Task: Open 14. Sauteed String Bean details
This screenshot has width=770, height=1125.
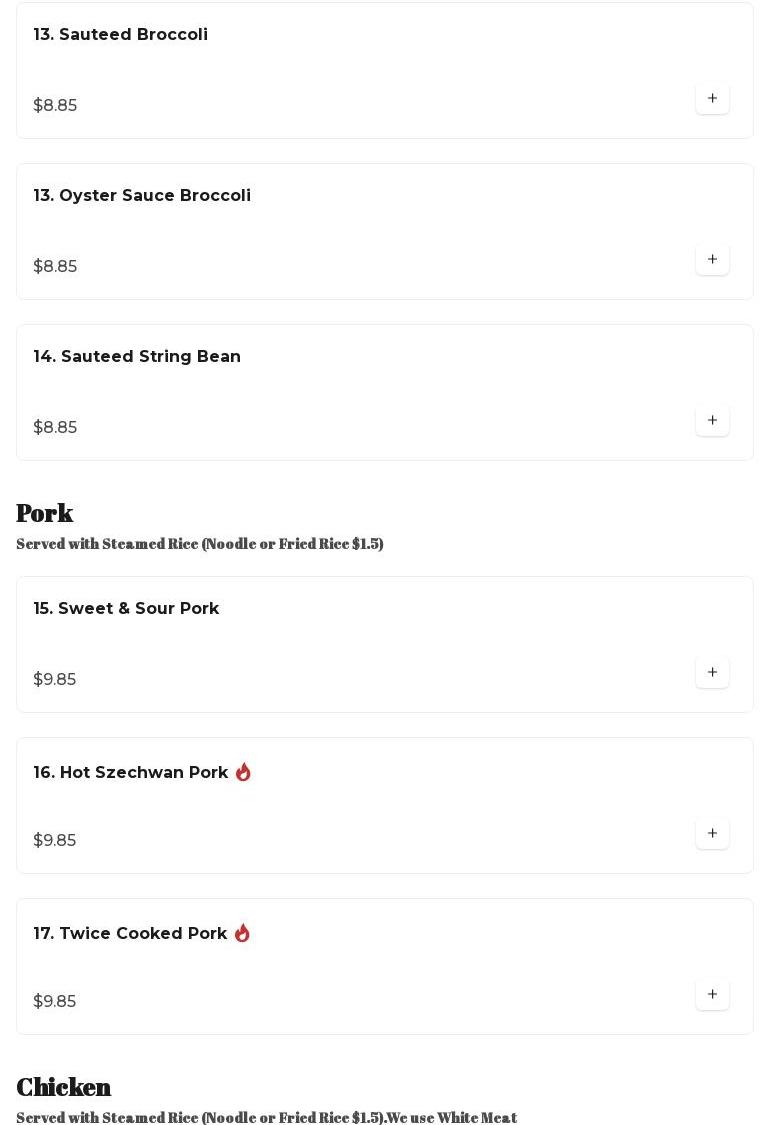Action: pyautogui.click(x=137, y=357)
